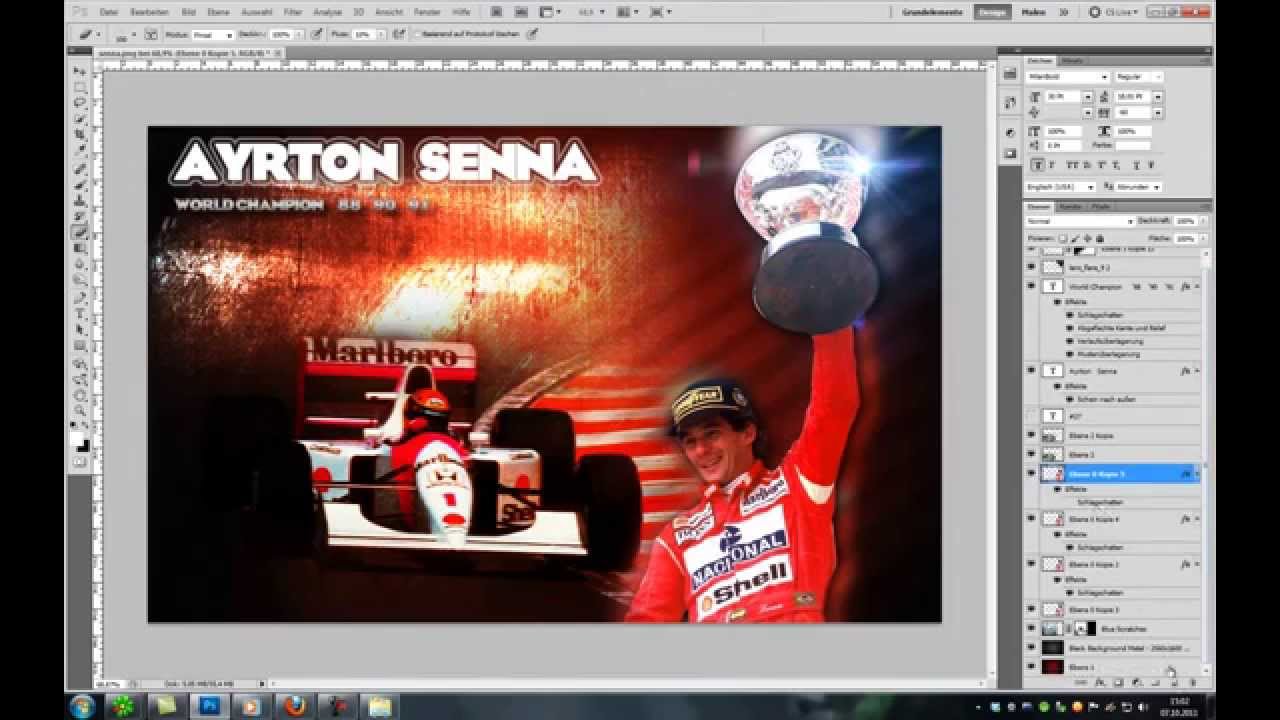The width and height of the screenshot is (1280, 720).
Task: Select the Eyedropper tool
Action: (x=79, y=150)
